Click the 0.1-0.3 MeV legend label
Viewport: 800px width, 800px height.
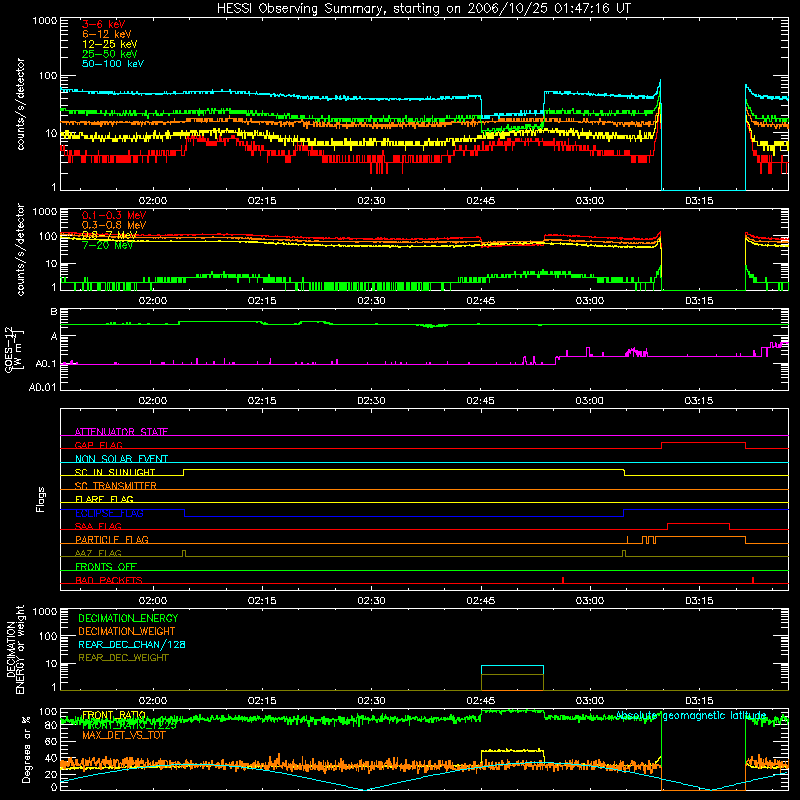pos(114,215)
